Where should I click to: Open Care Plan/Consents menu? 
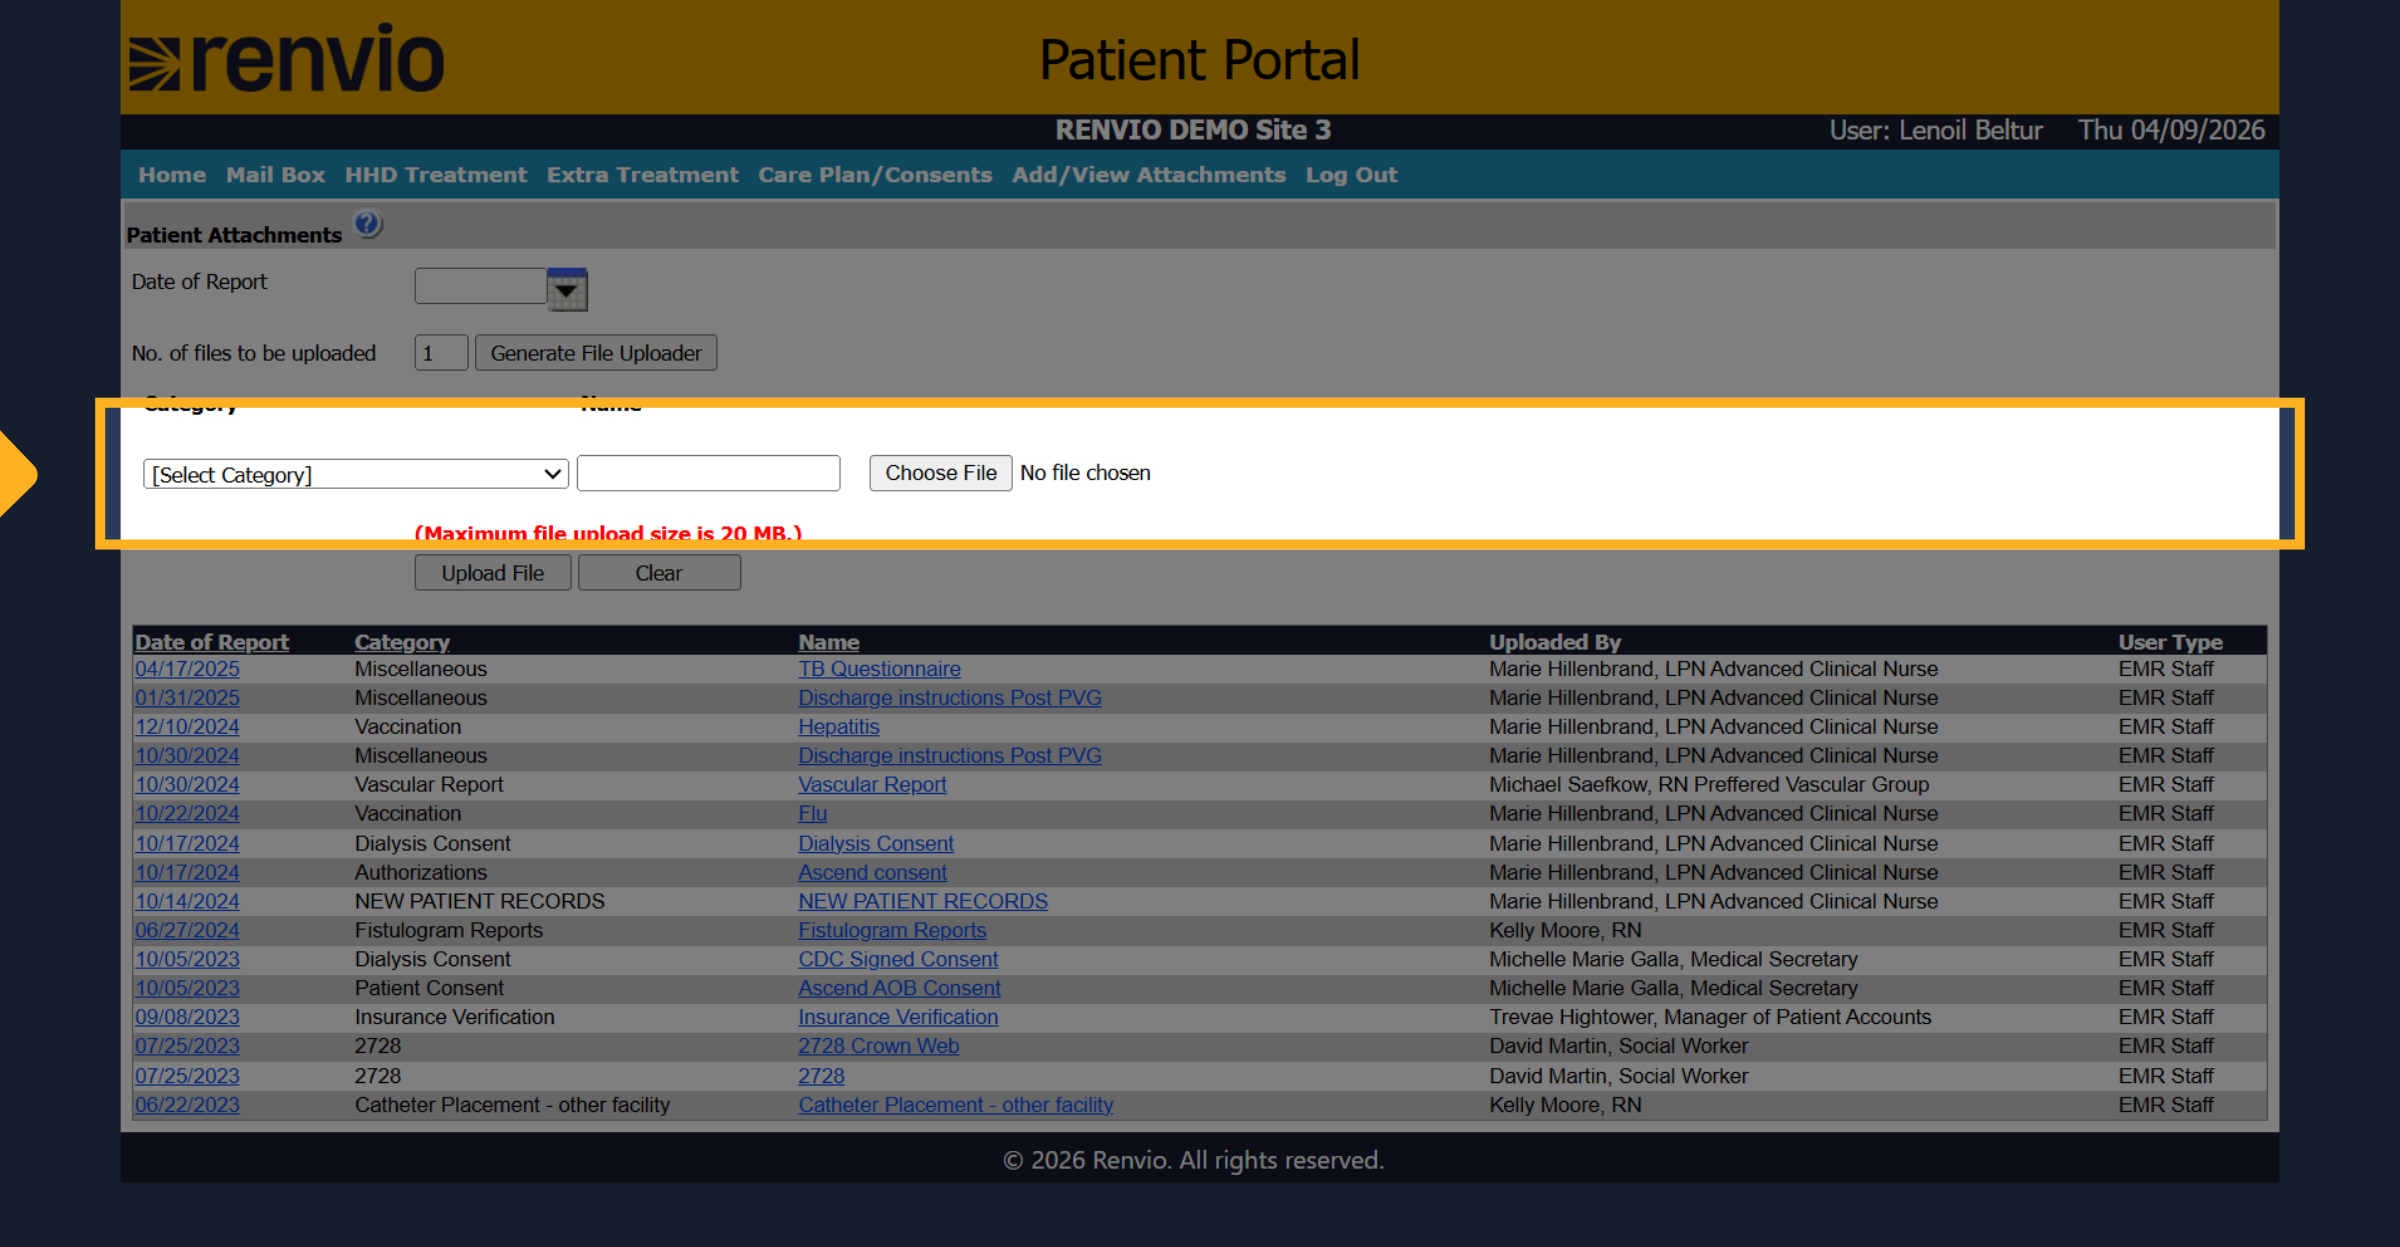[x=875, y=175]
